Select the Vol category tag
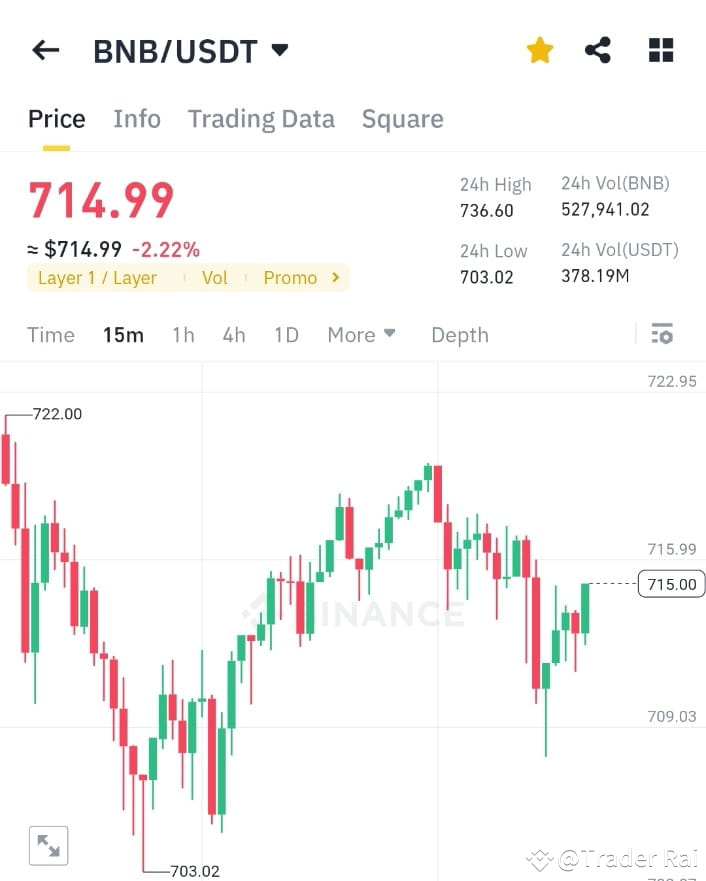The height and width of the screenshot is (881, 706). [214, 277]
